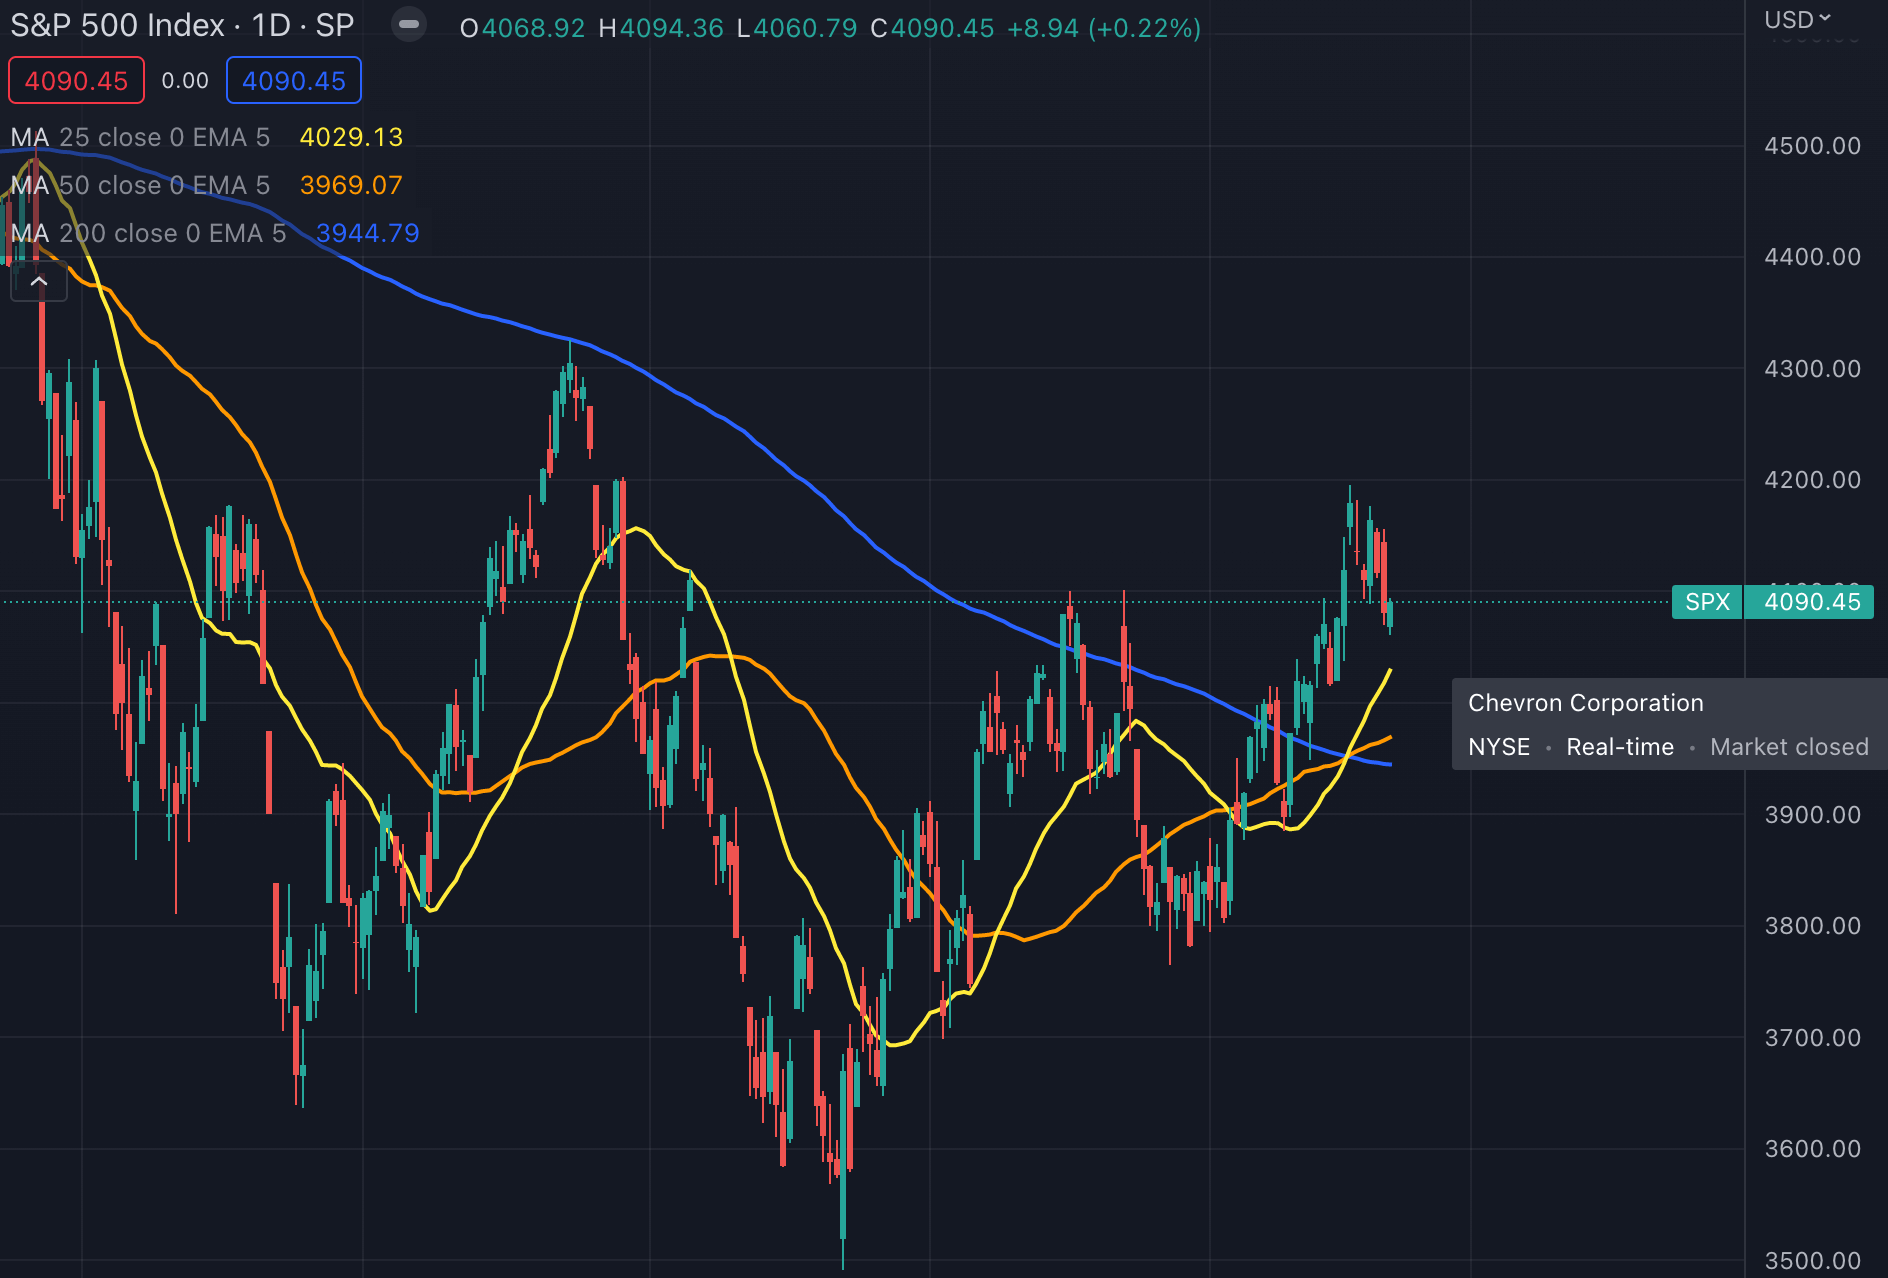Select the MA 50 close indicator legend
Screen dimensions: 1888x1278
pos(140,185)
